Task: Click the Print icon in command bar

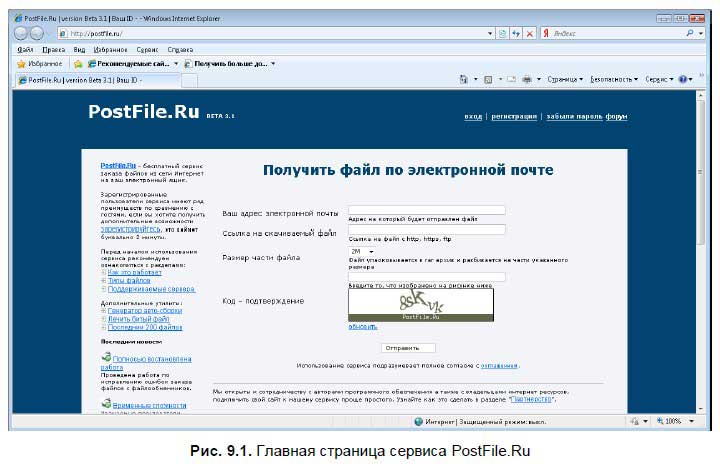Action: [526, 78]
